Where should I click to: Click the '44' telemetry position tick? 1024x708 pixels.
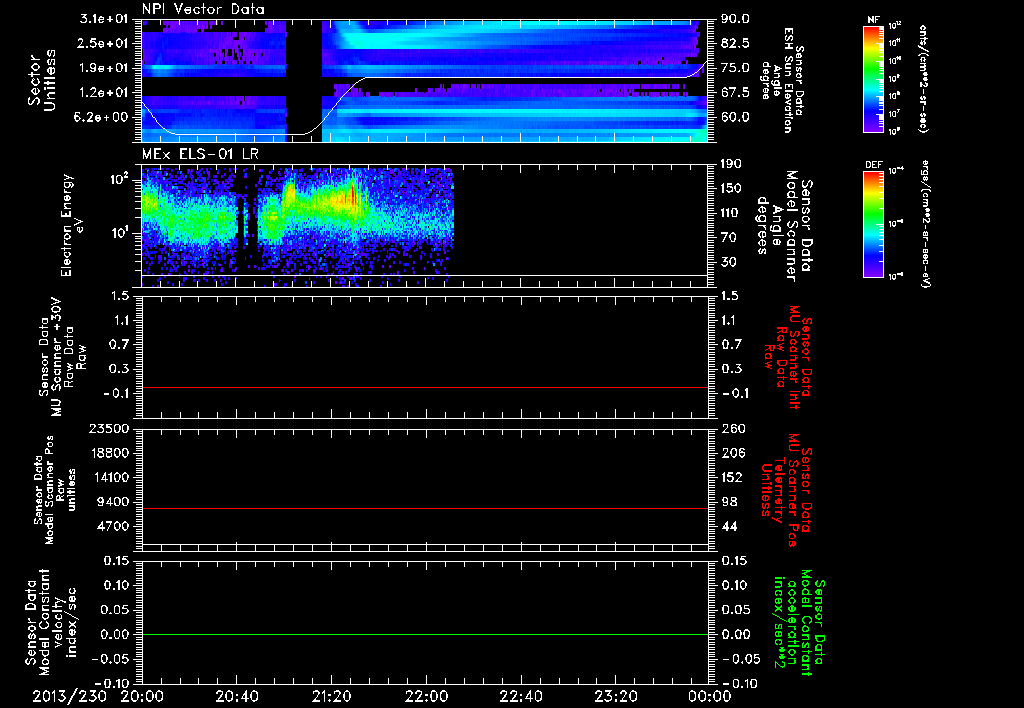click(729, 526)
